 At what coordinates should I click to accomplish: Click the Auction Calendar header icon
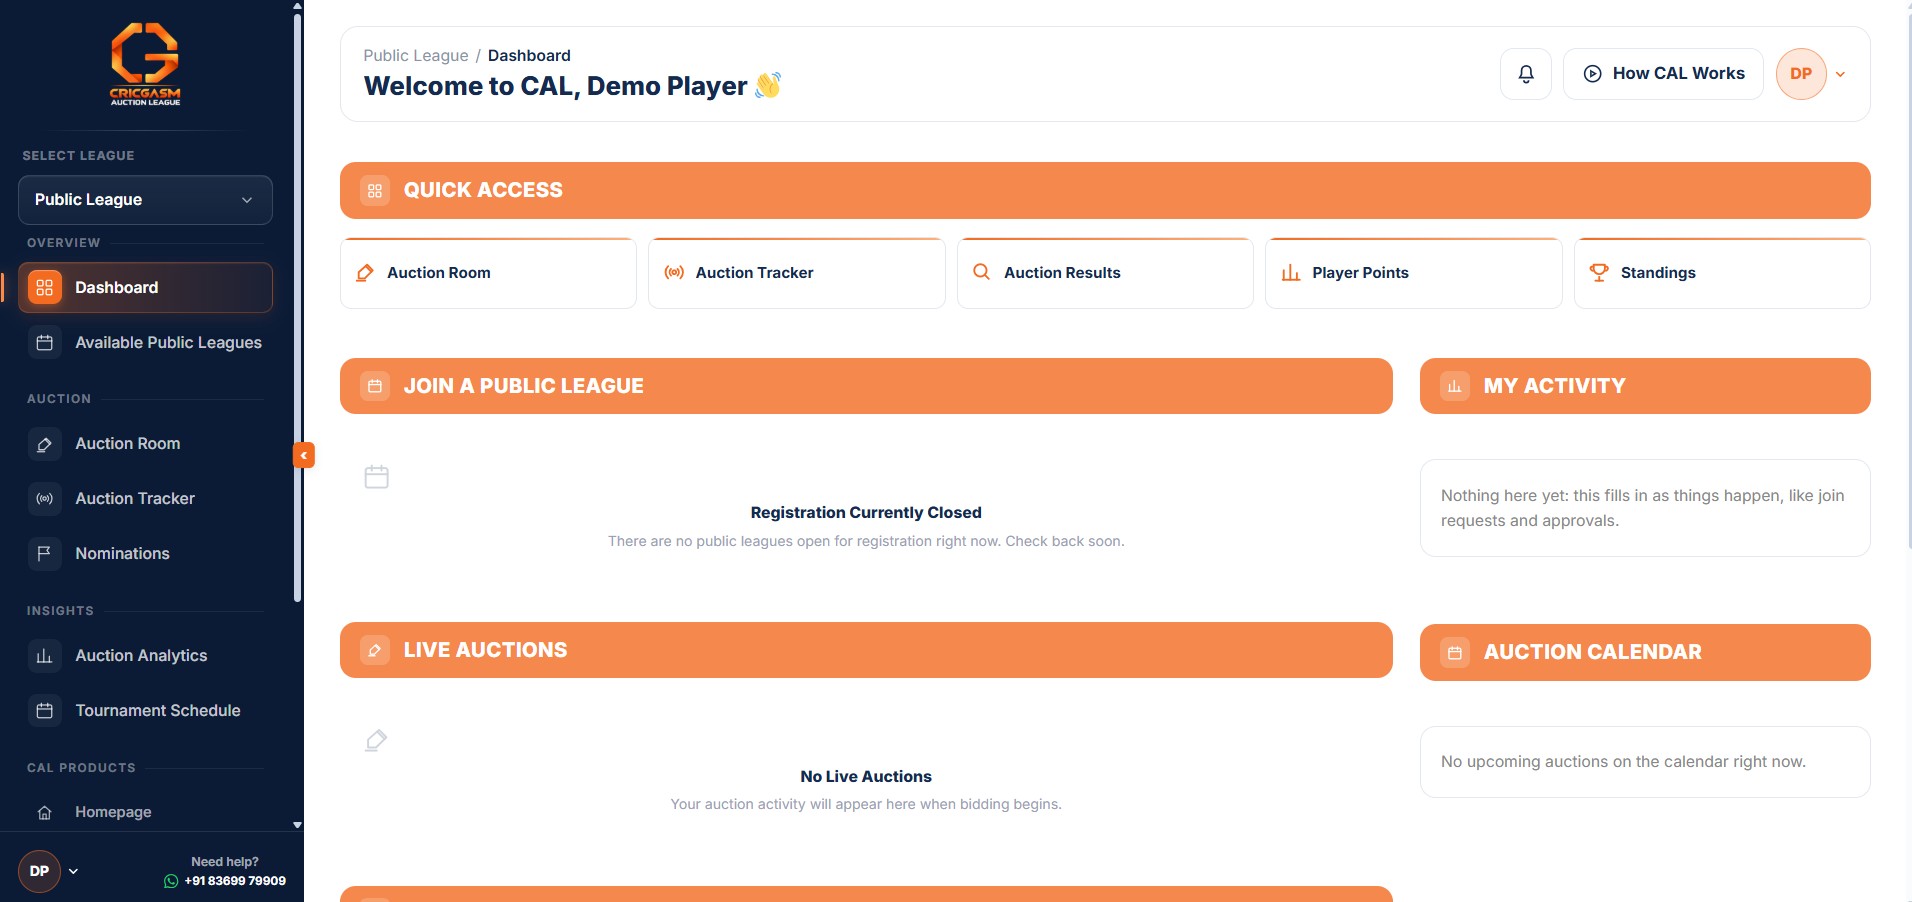click(x=1455, y=653)
